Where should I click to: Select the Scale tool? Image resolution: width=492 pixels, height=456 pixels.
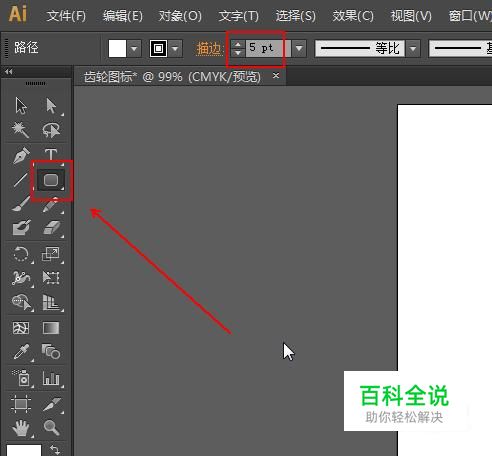(51, 254)
